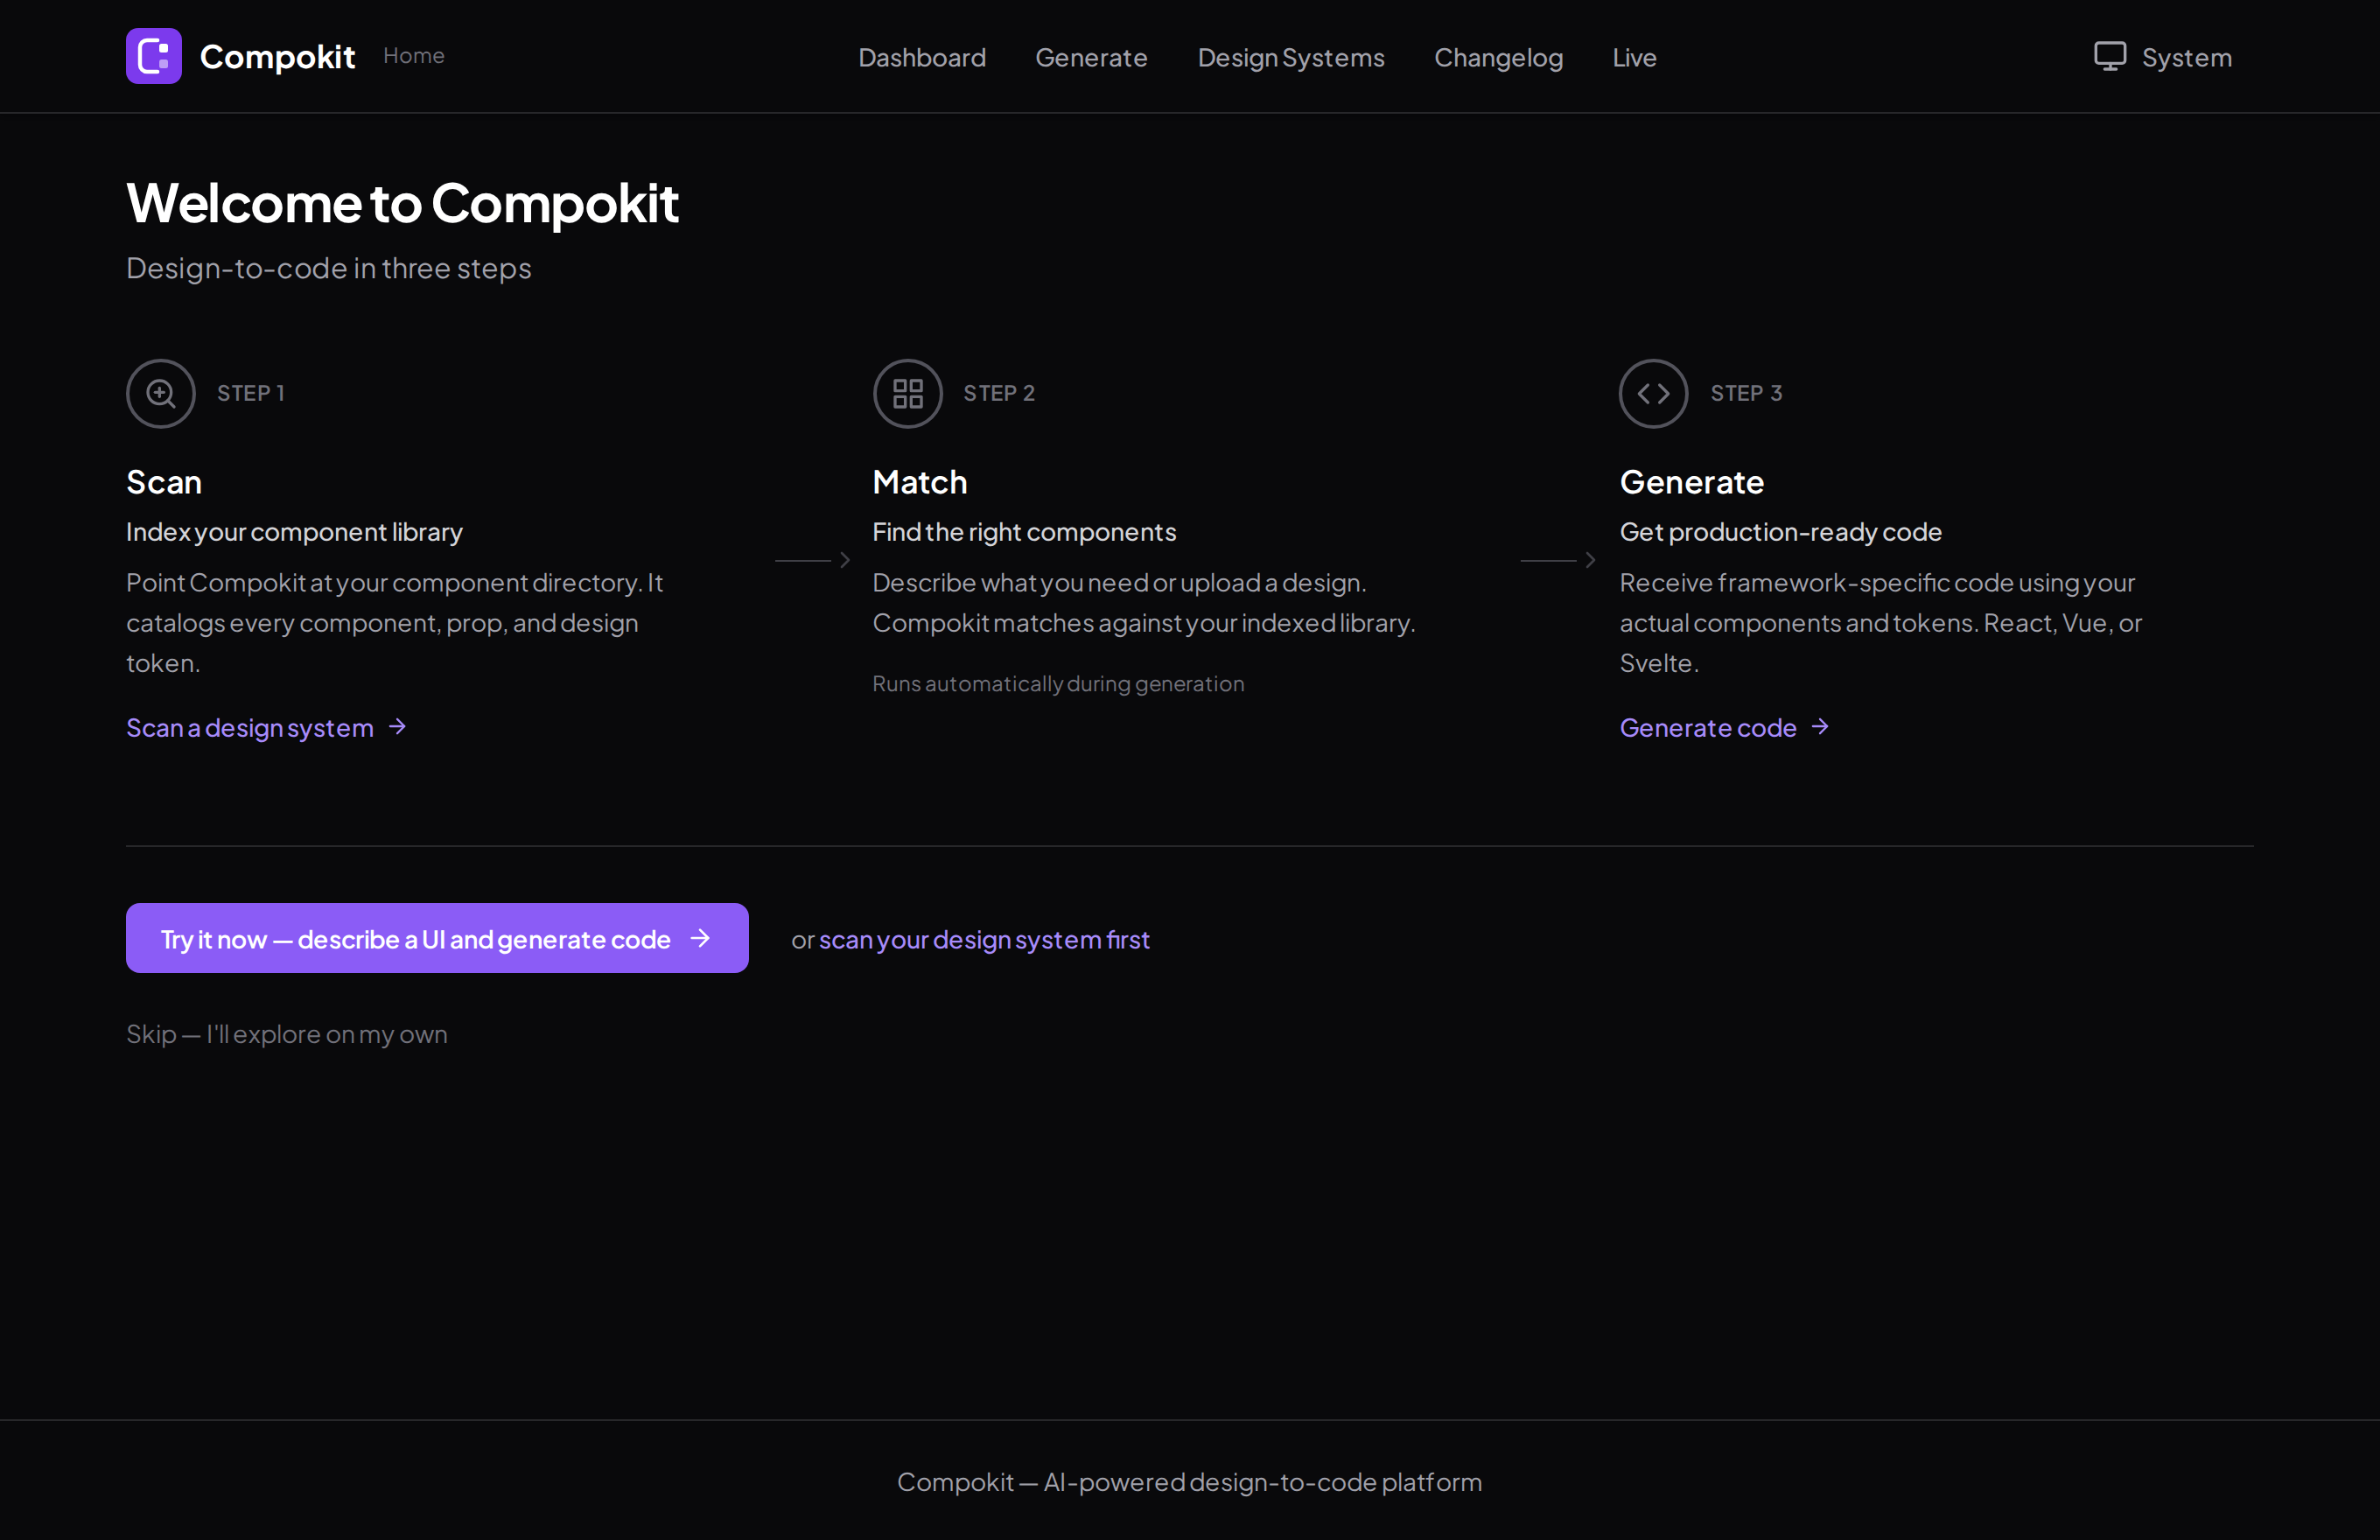Click the STEP 2 label
The image size is (2380, 1540).
(999, 393)
